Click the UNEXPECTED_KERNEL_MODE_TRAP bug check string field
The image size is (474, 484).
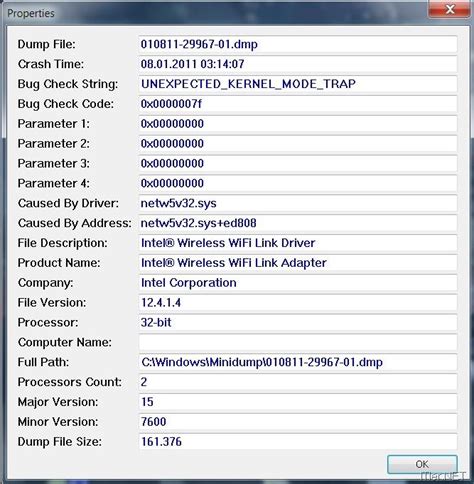pos(298,84)
